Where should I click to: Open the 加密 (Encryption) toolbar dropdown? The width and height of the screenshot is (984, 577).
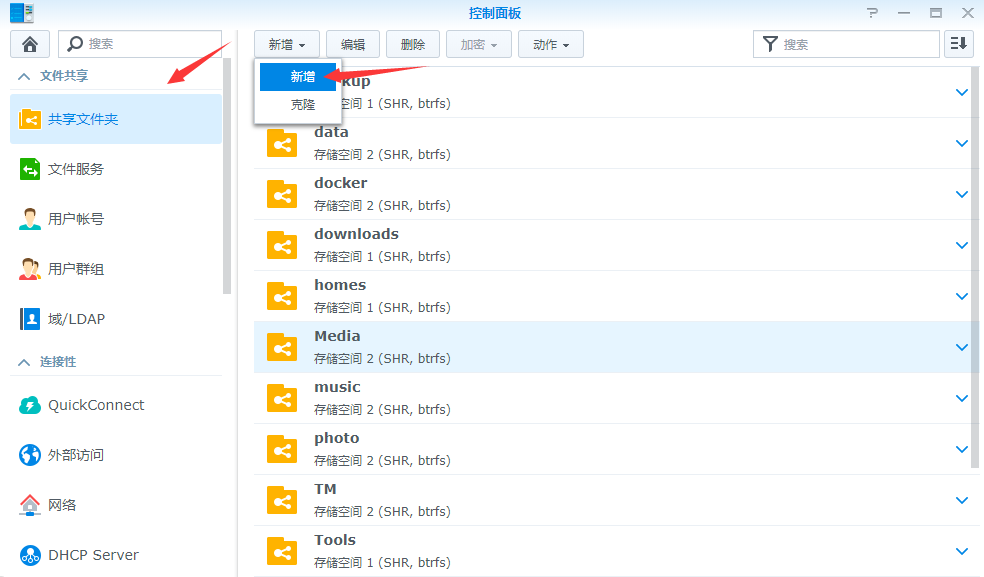[478, 45]
